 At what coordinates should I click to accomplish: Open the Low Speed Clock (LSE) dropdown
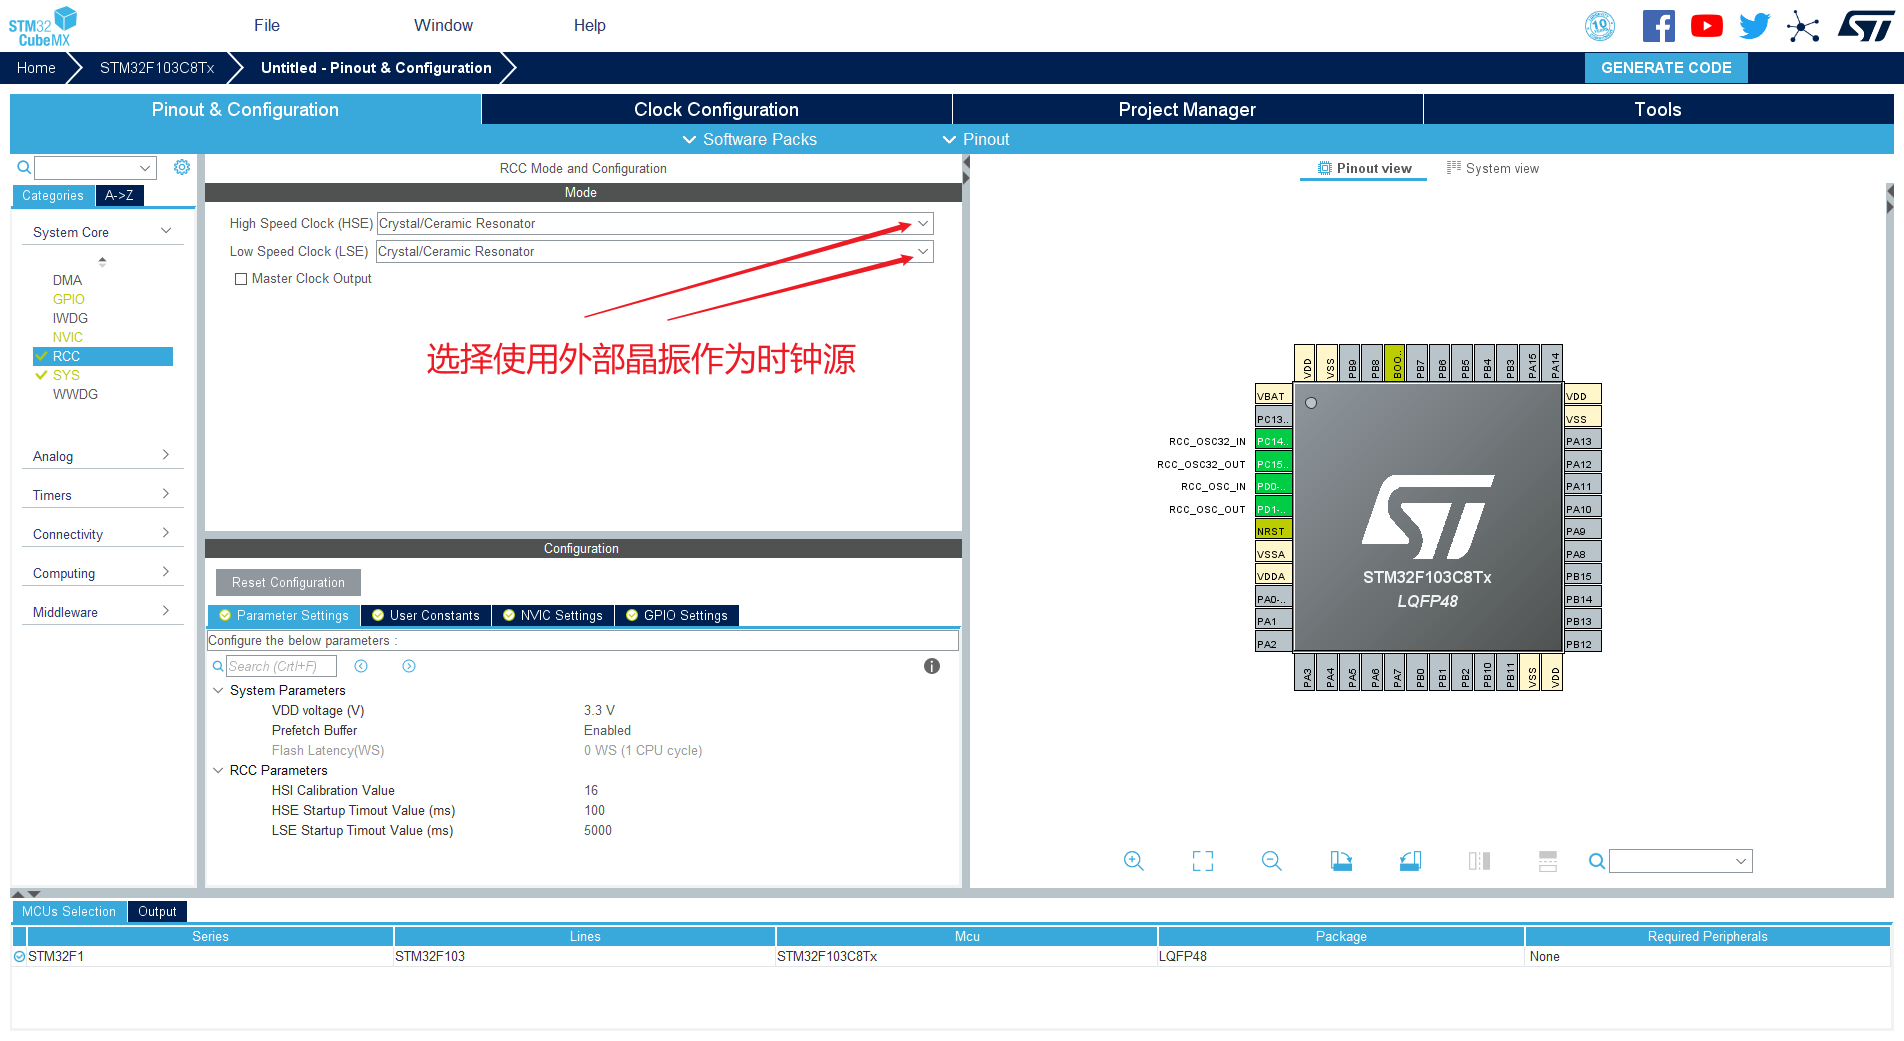(655, 251)
